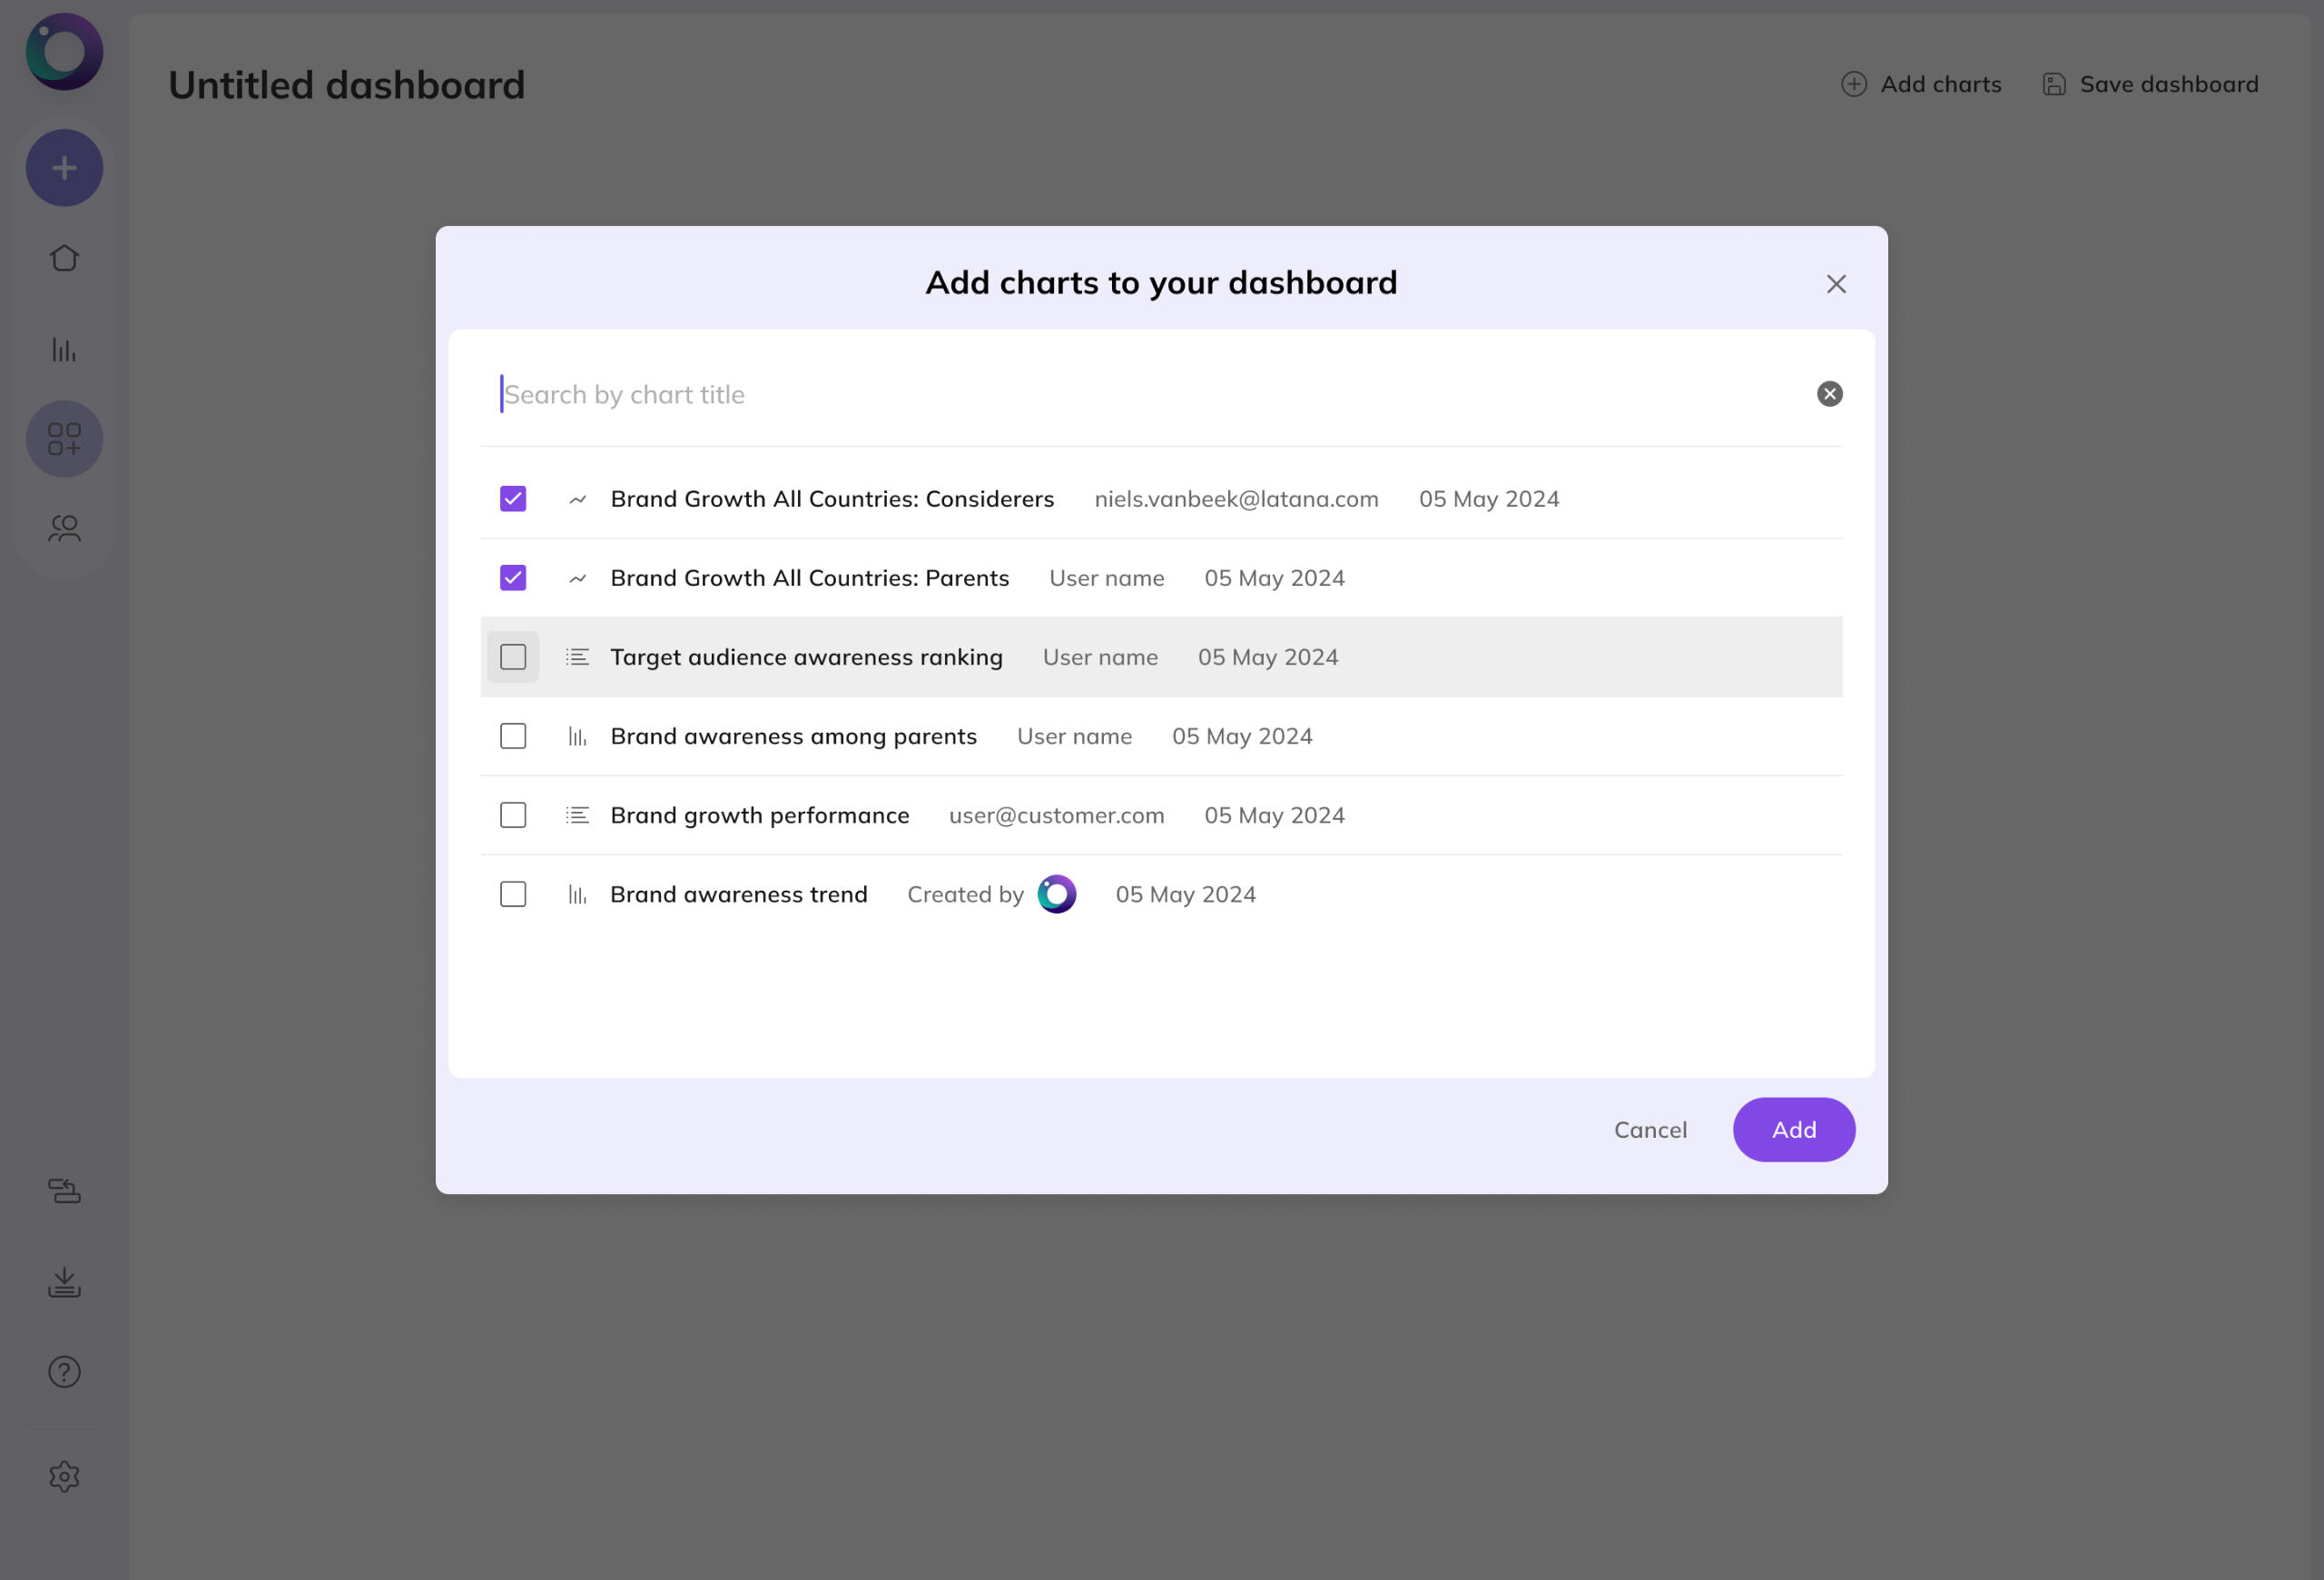The height and width of the screenshot is (1580, 2324).
Task: Open the bar chart icon in sidebar
Action: (64, 349)
